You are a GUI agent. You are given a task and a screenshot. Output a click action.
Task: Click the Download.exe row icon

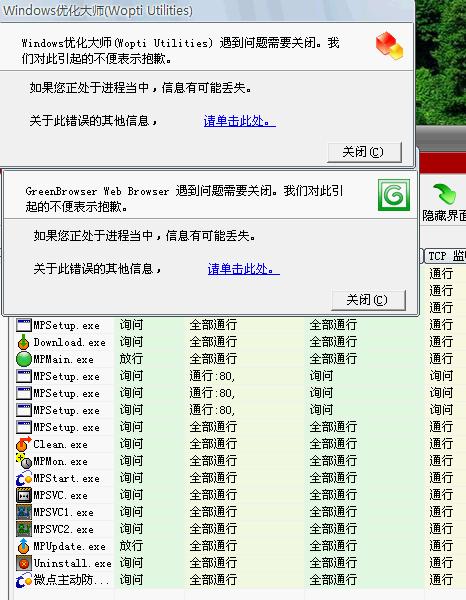coord(23,342)
